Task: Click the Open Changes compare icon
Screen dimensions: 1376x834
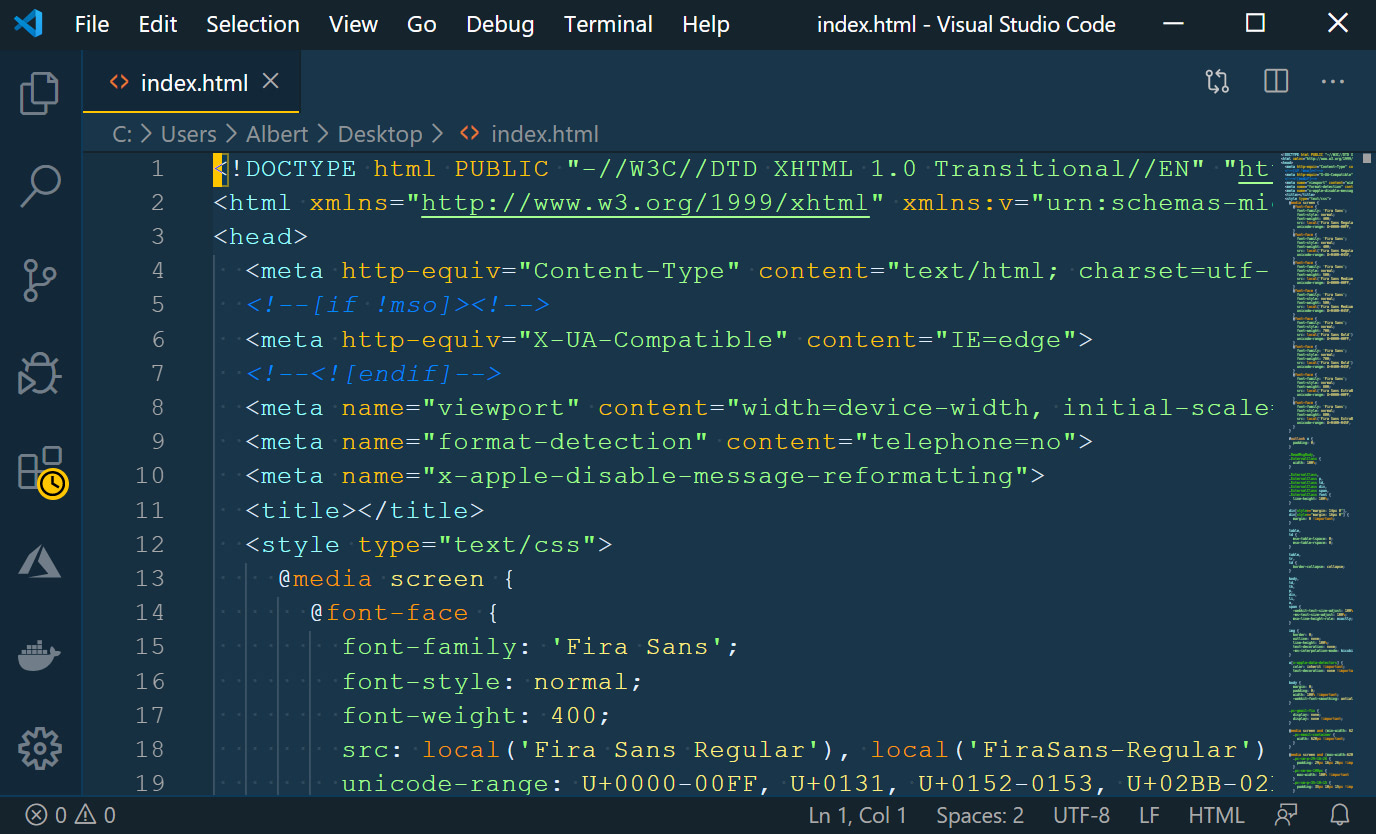Action: click(1217, 82)
